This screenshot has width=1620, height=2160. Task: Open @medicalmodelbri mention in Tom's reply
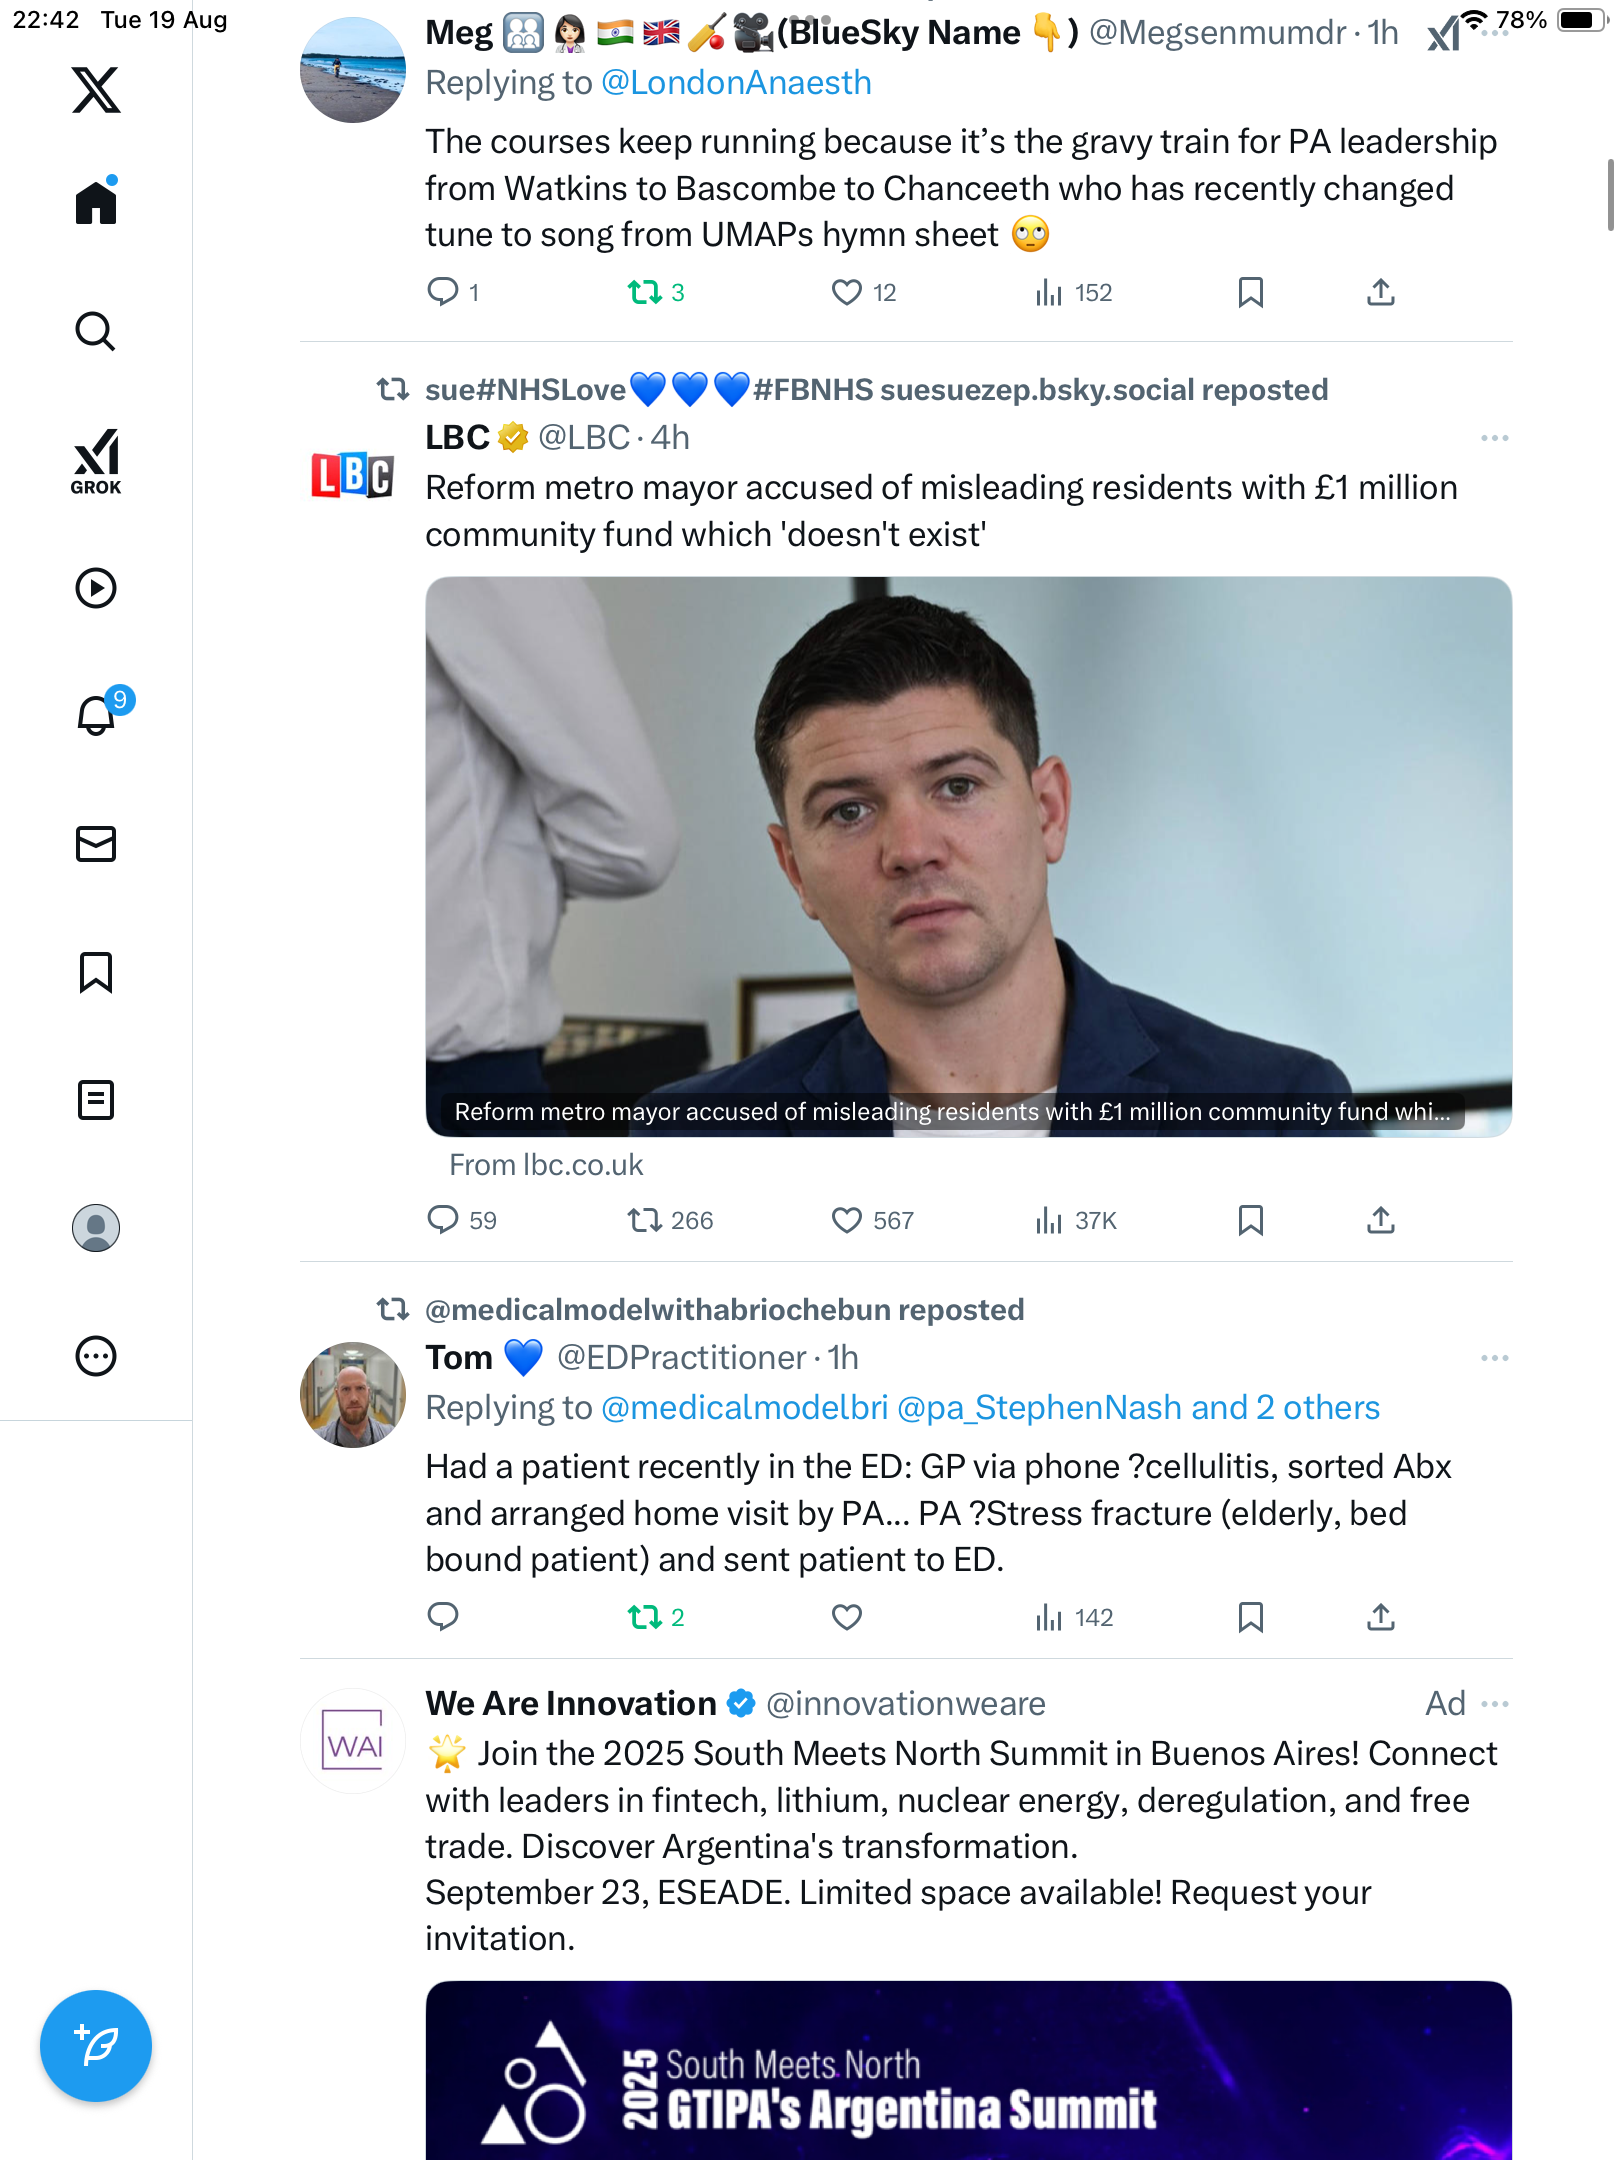[744, 1408]
